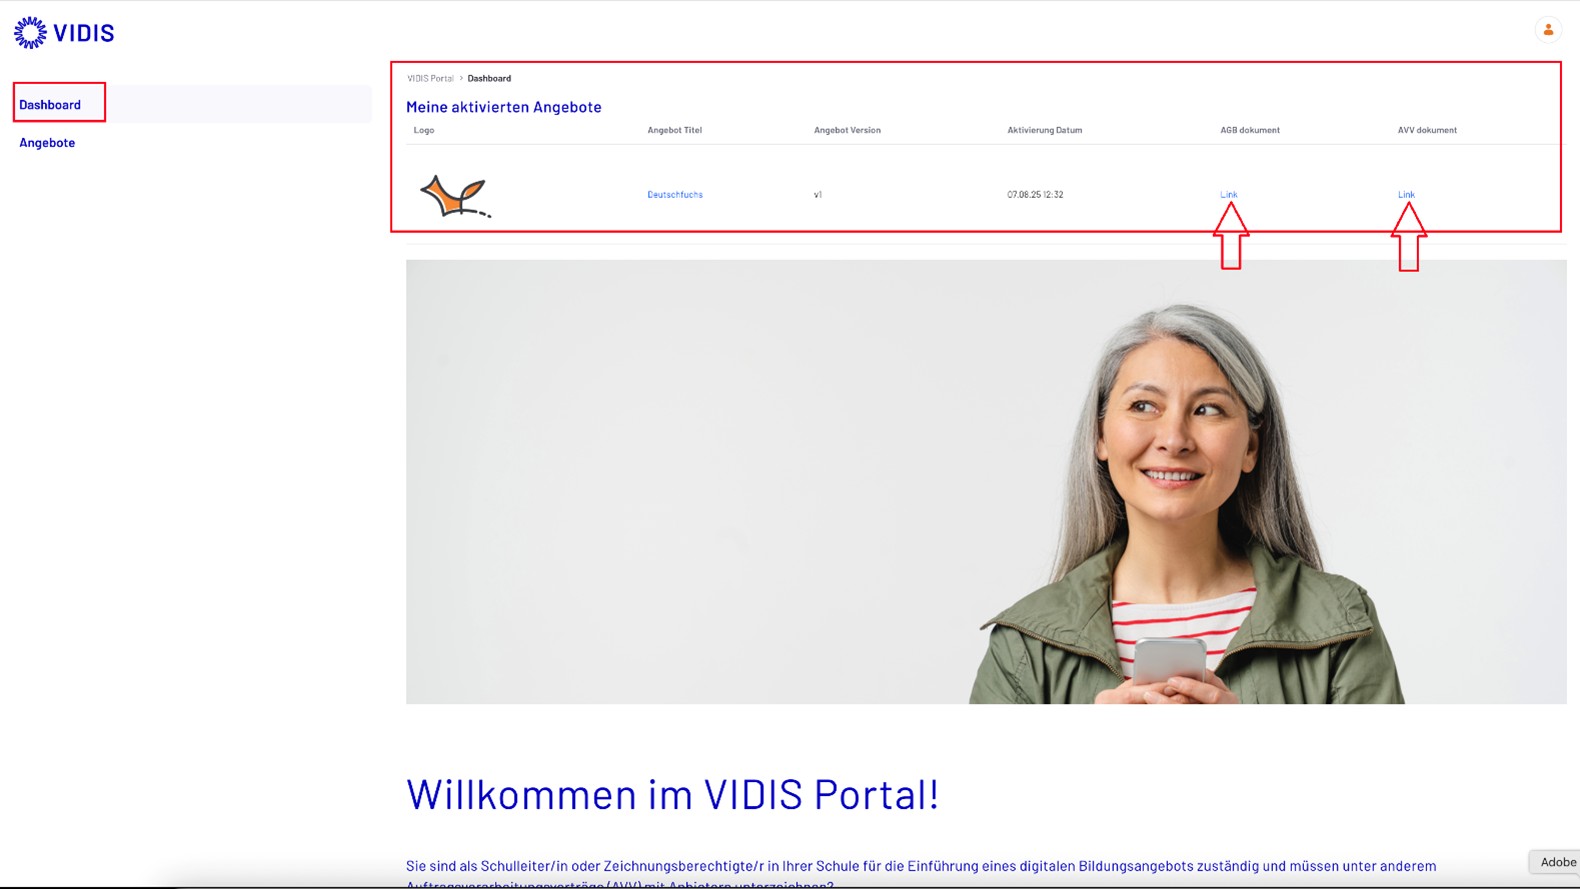Image resolution: width=1580 pixels, height=889 pixels.
Task: Open the AGB dokument Link
Action: 1228,194
